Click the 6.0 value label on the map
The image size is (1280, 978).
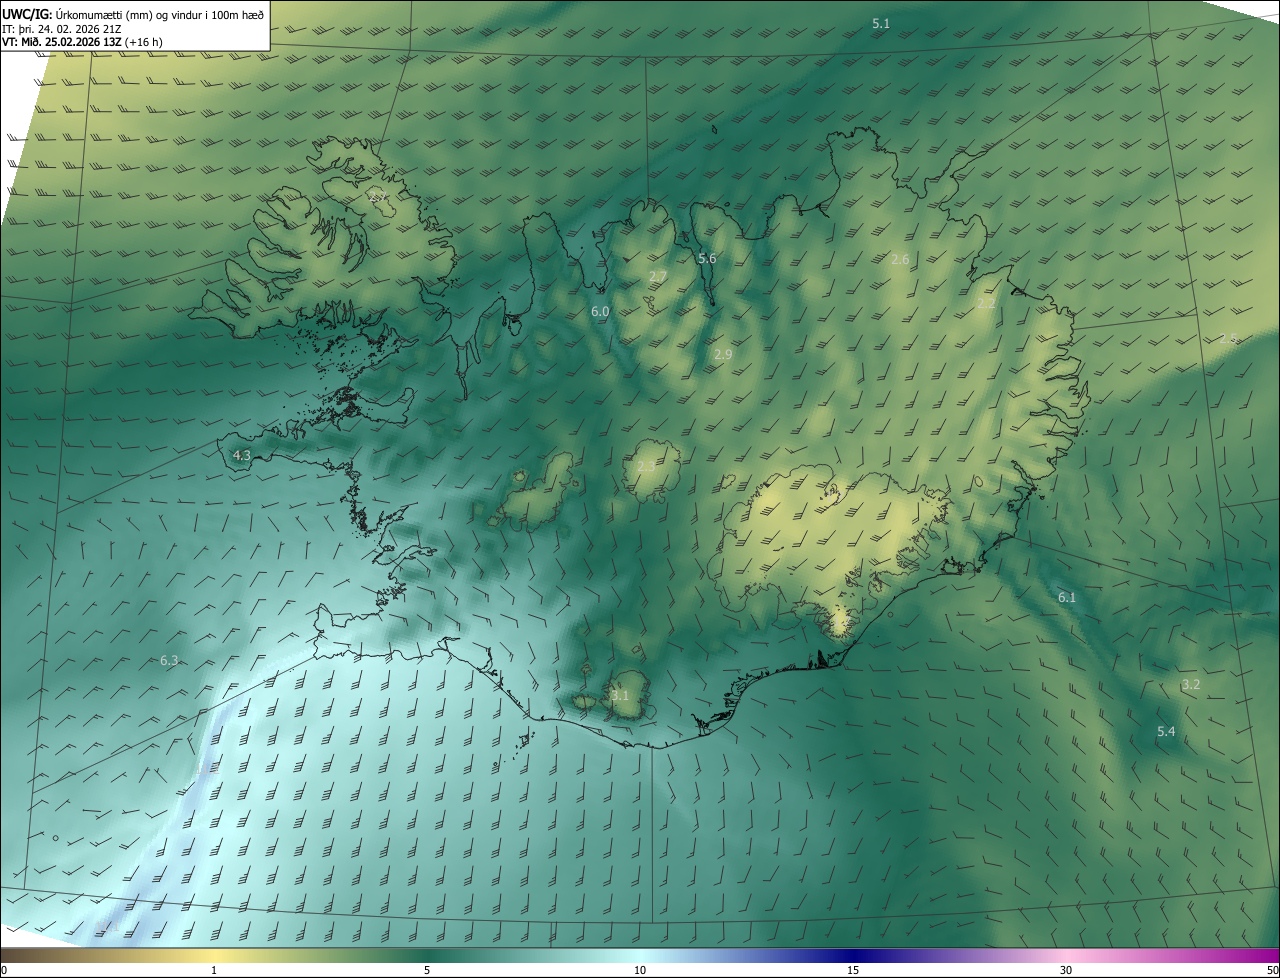tap(600, 312)
